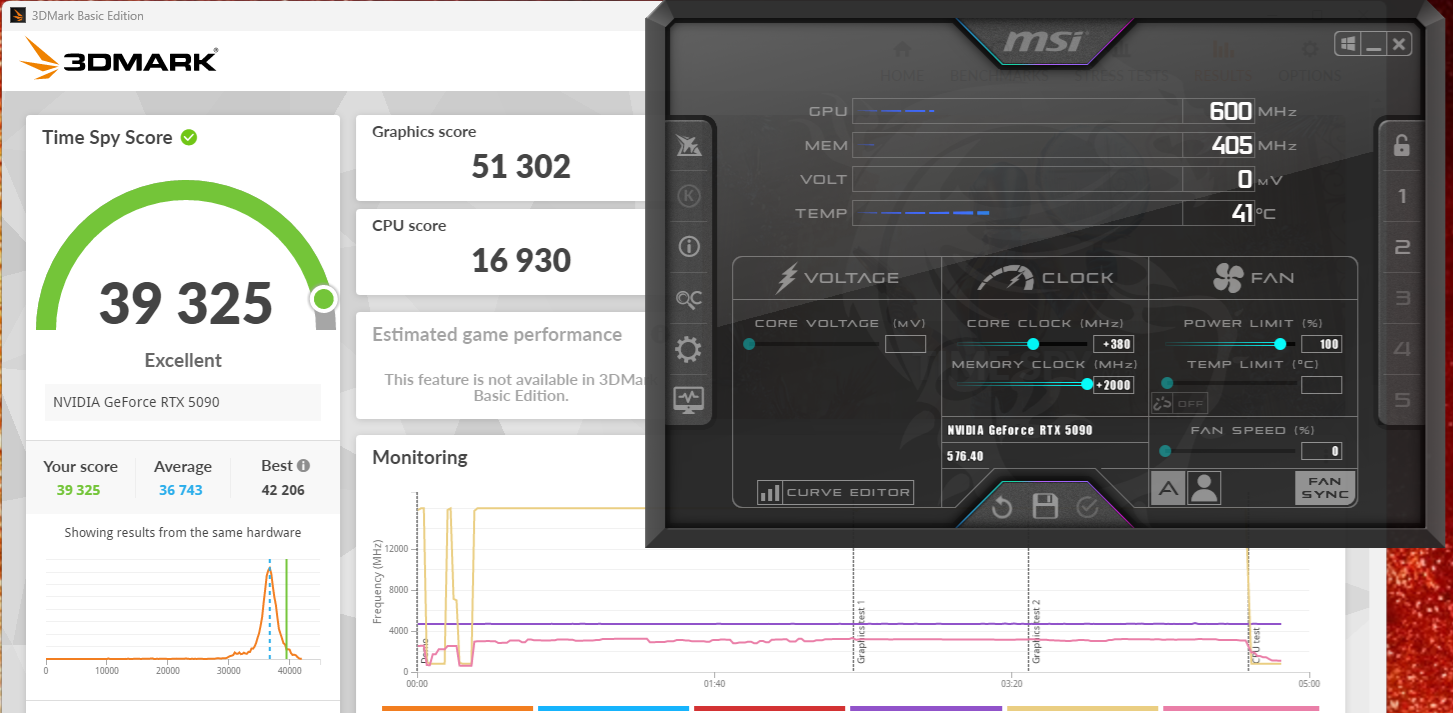Select Afterburner profile slot 4
1453x713 pixels.
[1402, 349]
